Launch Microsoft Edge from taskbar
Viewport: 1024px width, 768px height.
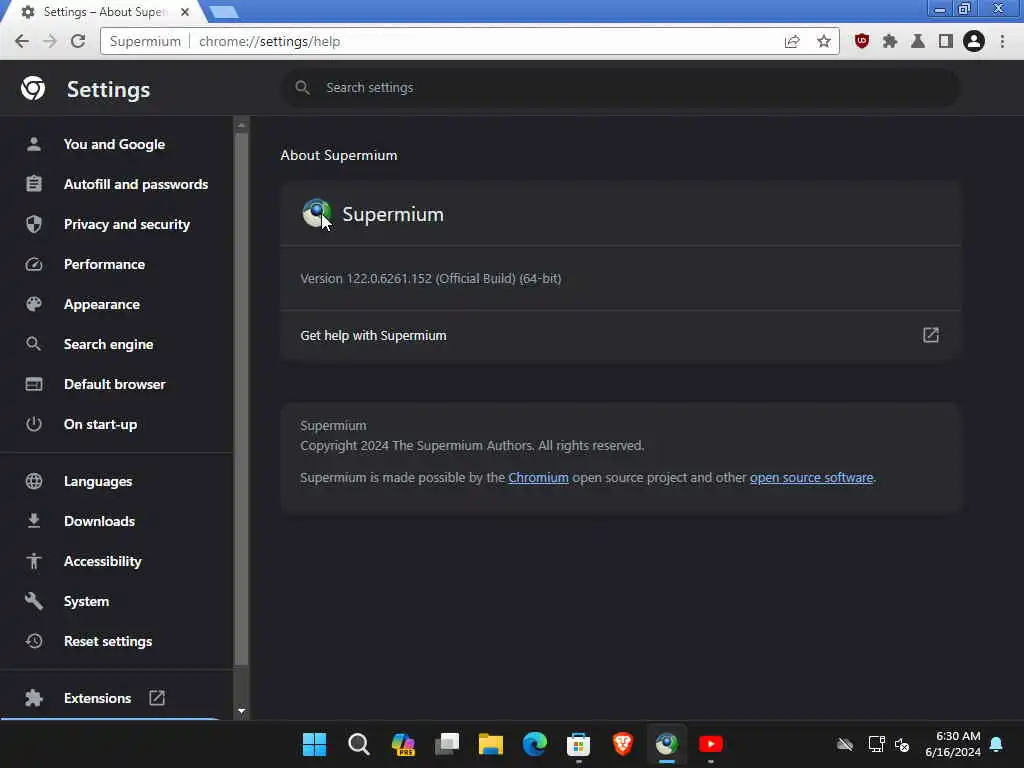pyautogui.click(x=535, y=744)
